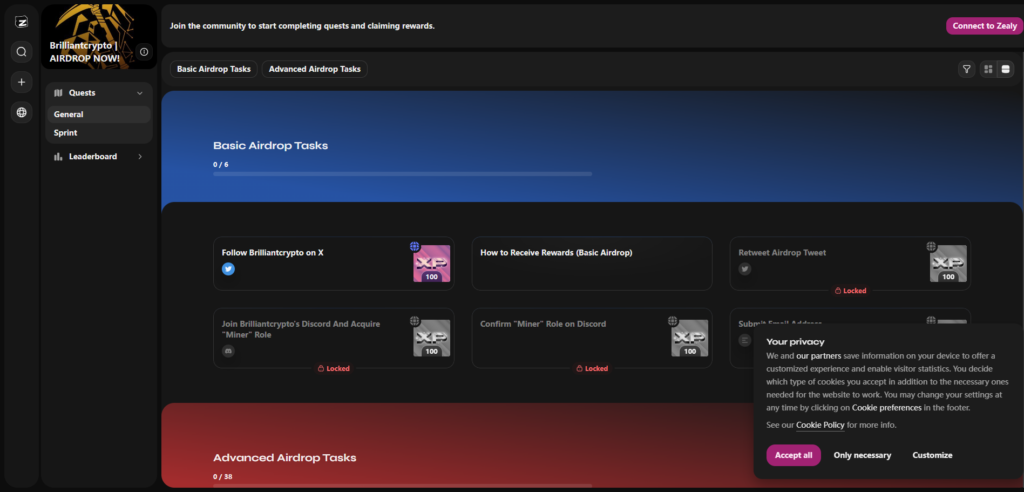Open Confirm "Miner" Role on Discord quest
The height and width of the screenshot is (492, 1024).
pos(592,338)
